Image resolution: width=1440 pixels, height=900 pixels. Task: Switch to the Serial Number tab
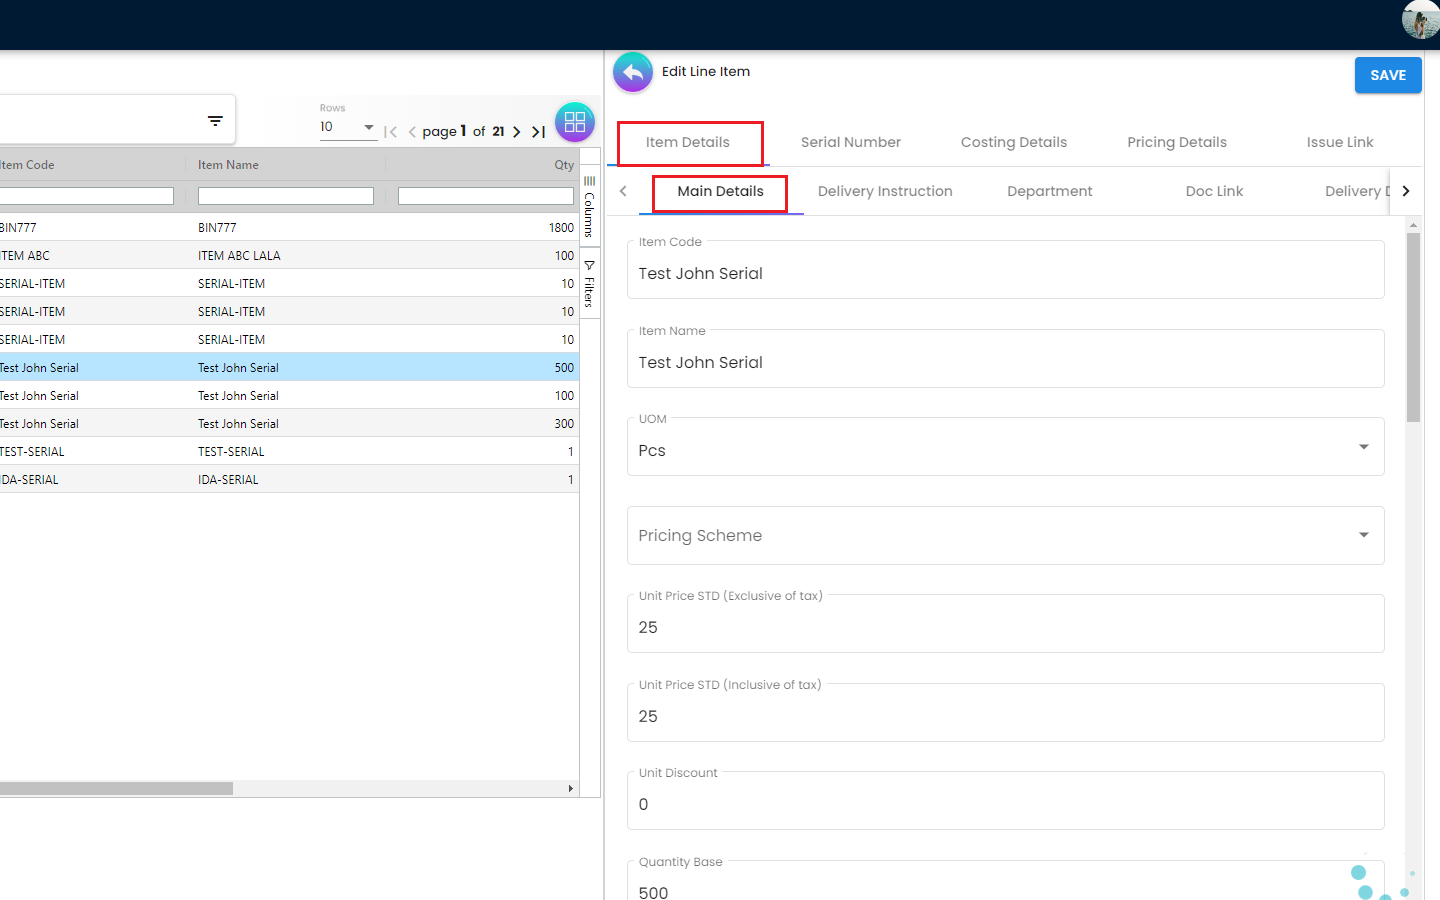pos(850,142)
